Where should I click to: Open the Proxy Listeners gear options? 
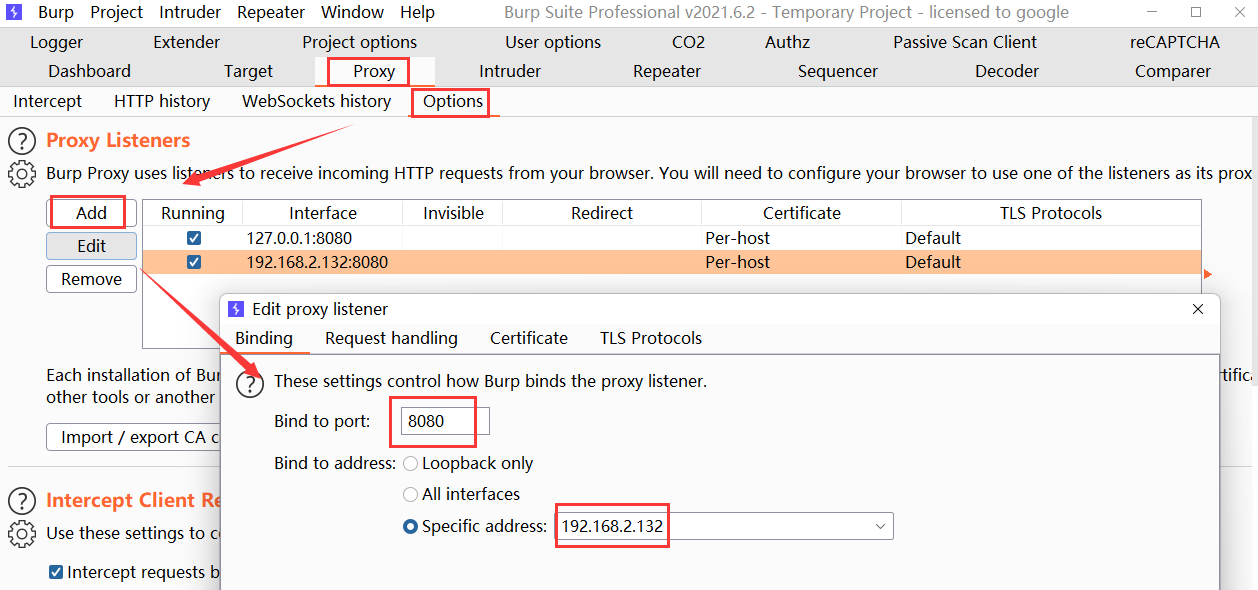(22, 173)
